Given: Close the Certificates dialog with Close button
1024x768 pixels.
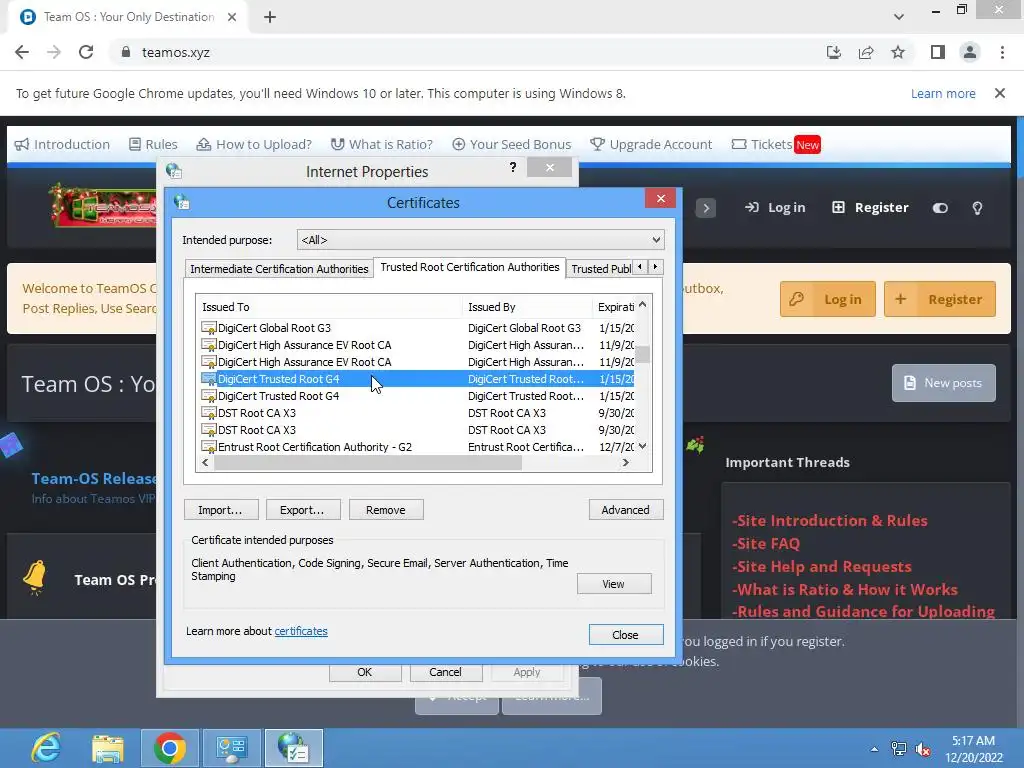Looking at the screenshot, I should pos(626,635).
